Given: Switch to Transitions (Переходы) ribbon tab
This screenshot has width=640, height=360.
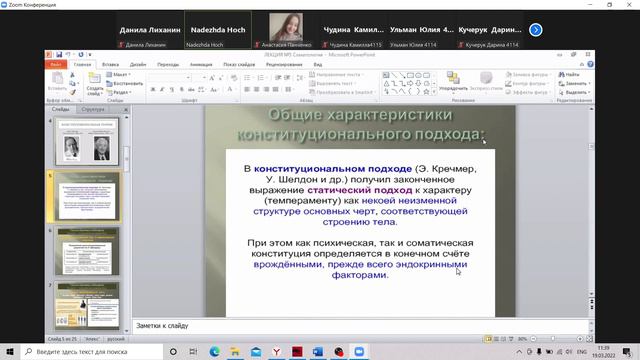Looking at the screenshot, I should pos(168,64).
